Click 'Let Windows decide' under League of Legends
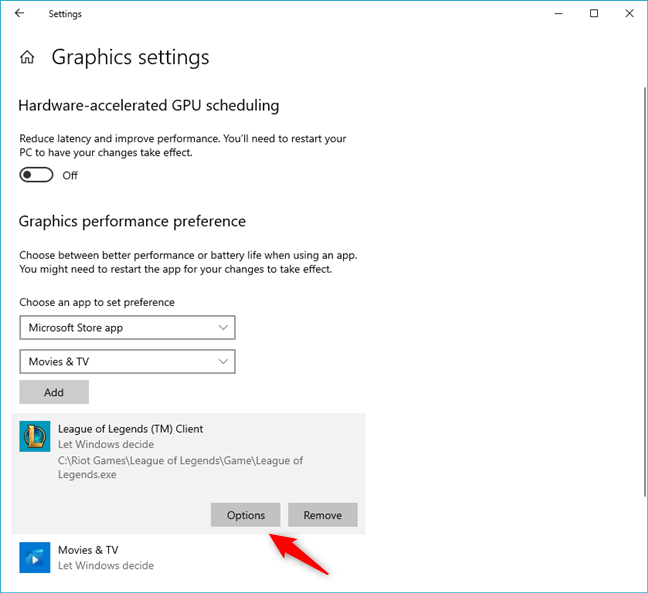Screen dimensions: 648x593 click(x=106, y=444)
